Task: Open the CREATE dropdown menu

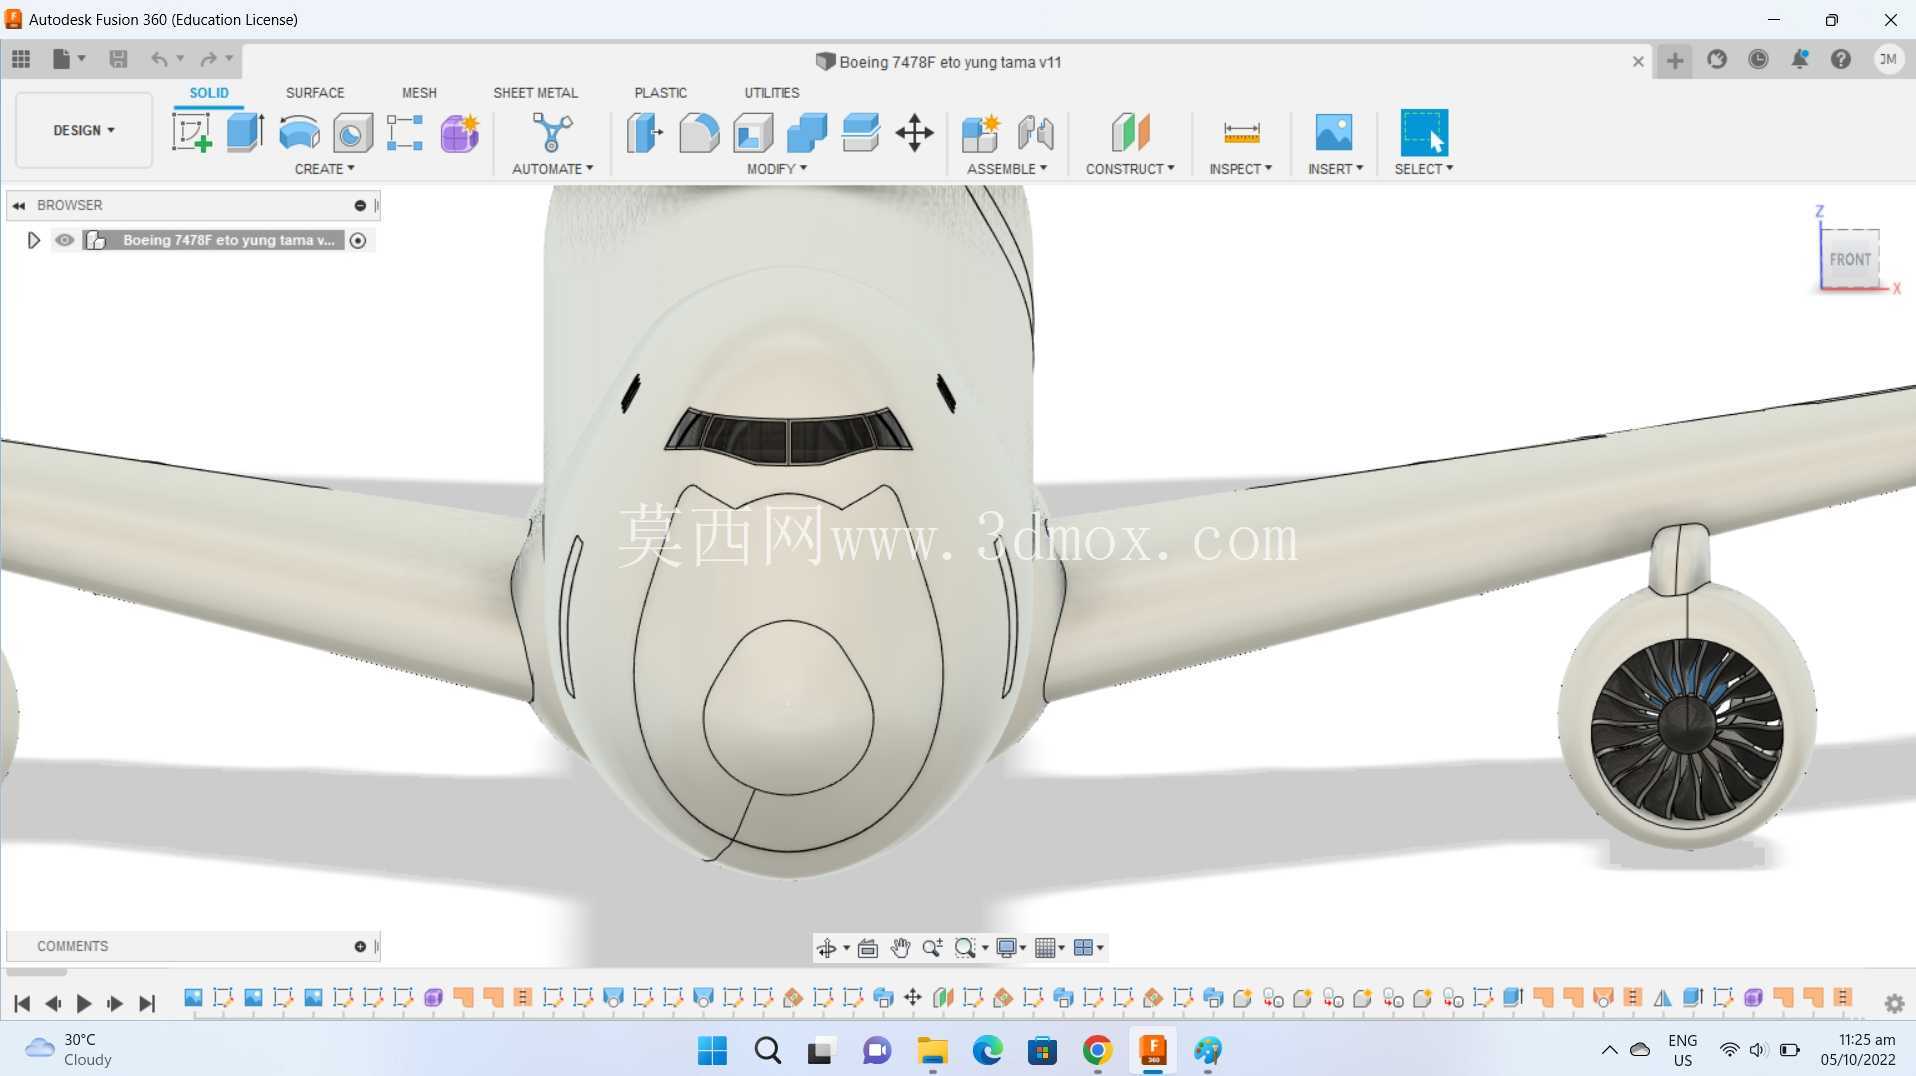Action: point(324,169)
